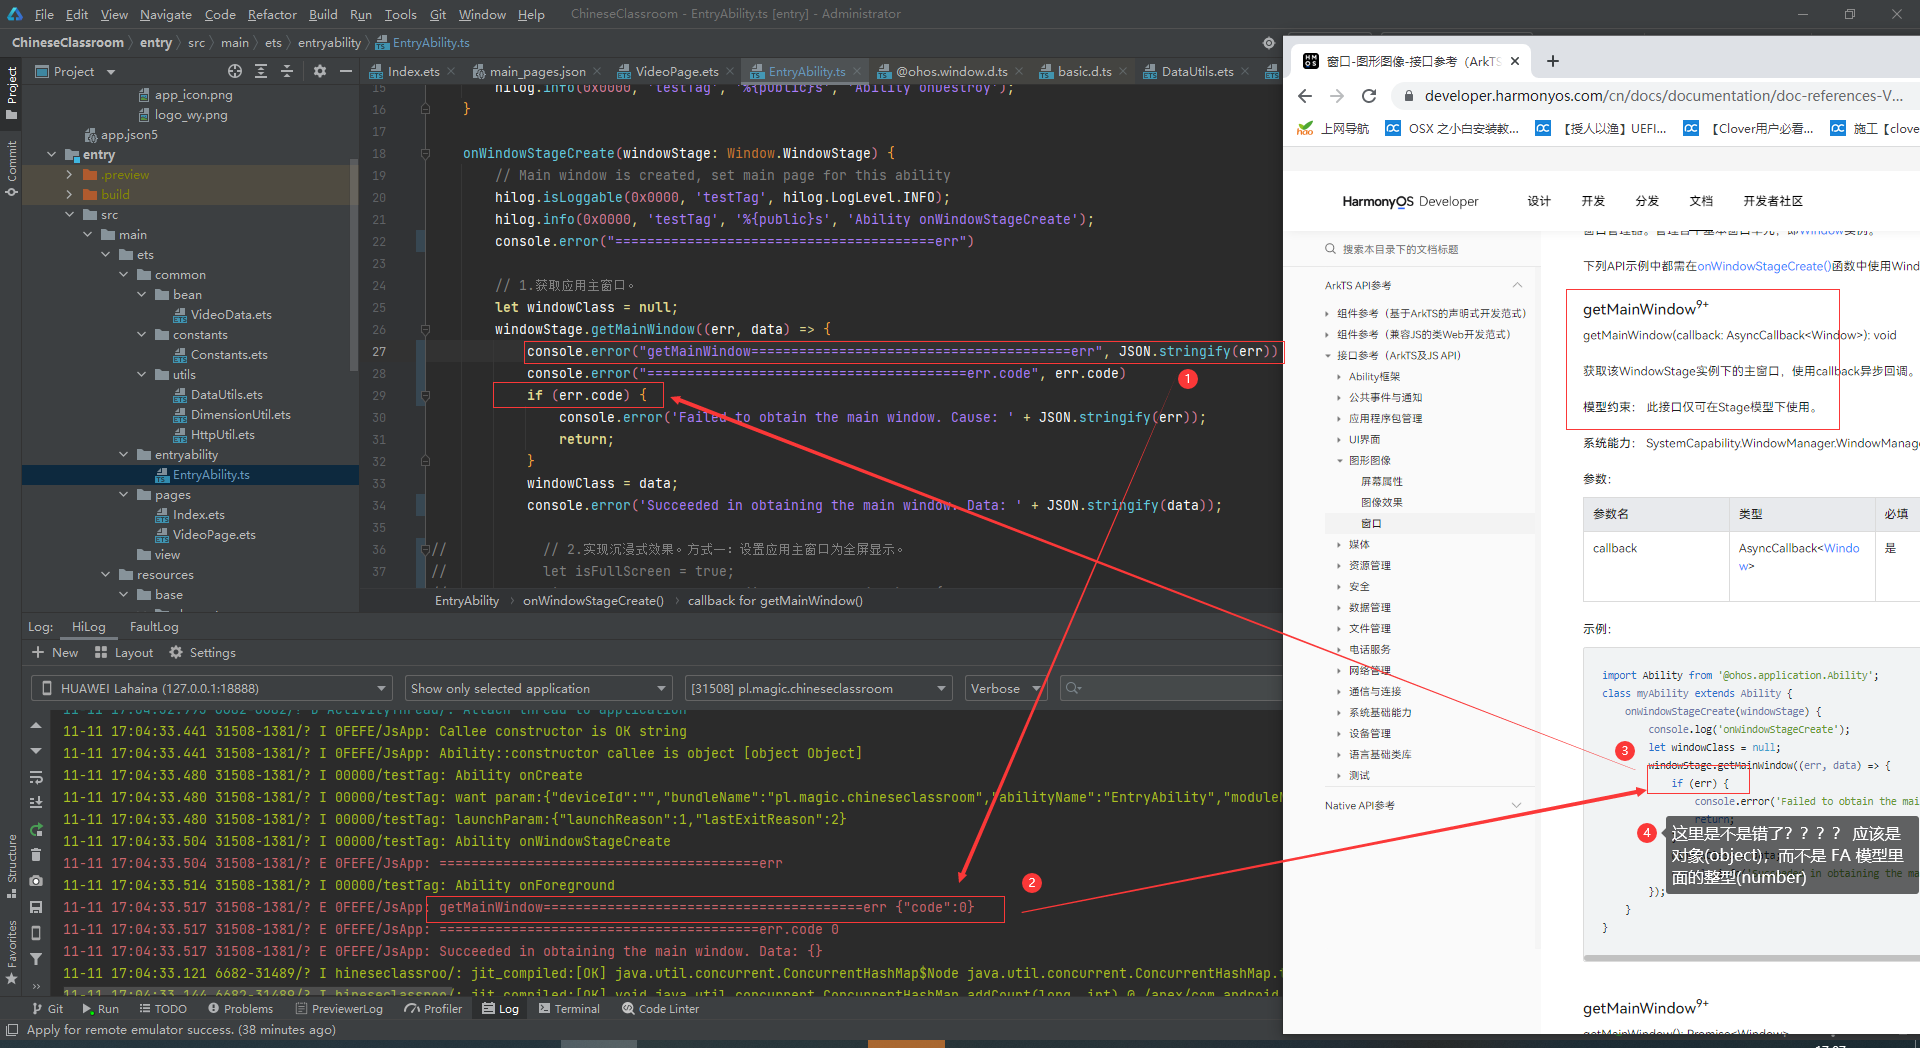The height and width of the screenshot is (1048, 1920).
Task: Jump to log start with up arrow
Action: click(36, 726)
